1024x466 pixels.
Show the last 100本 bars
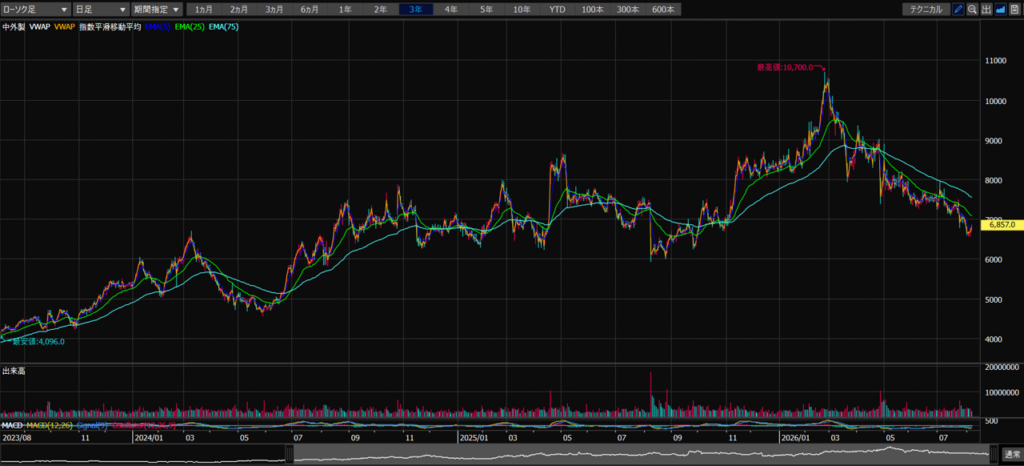[x=592, y=10]
